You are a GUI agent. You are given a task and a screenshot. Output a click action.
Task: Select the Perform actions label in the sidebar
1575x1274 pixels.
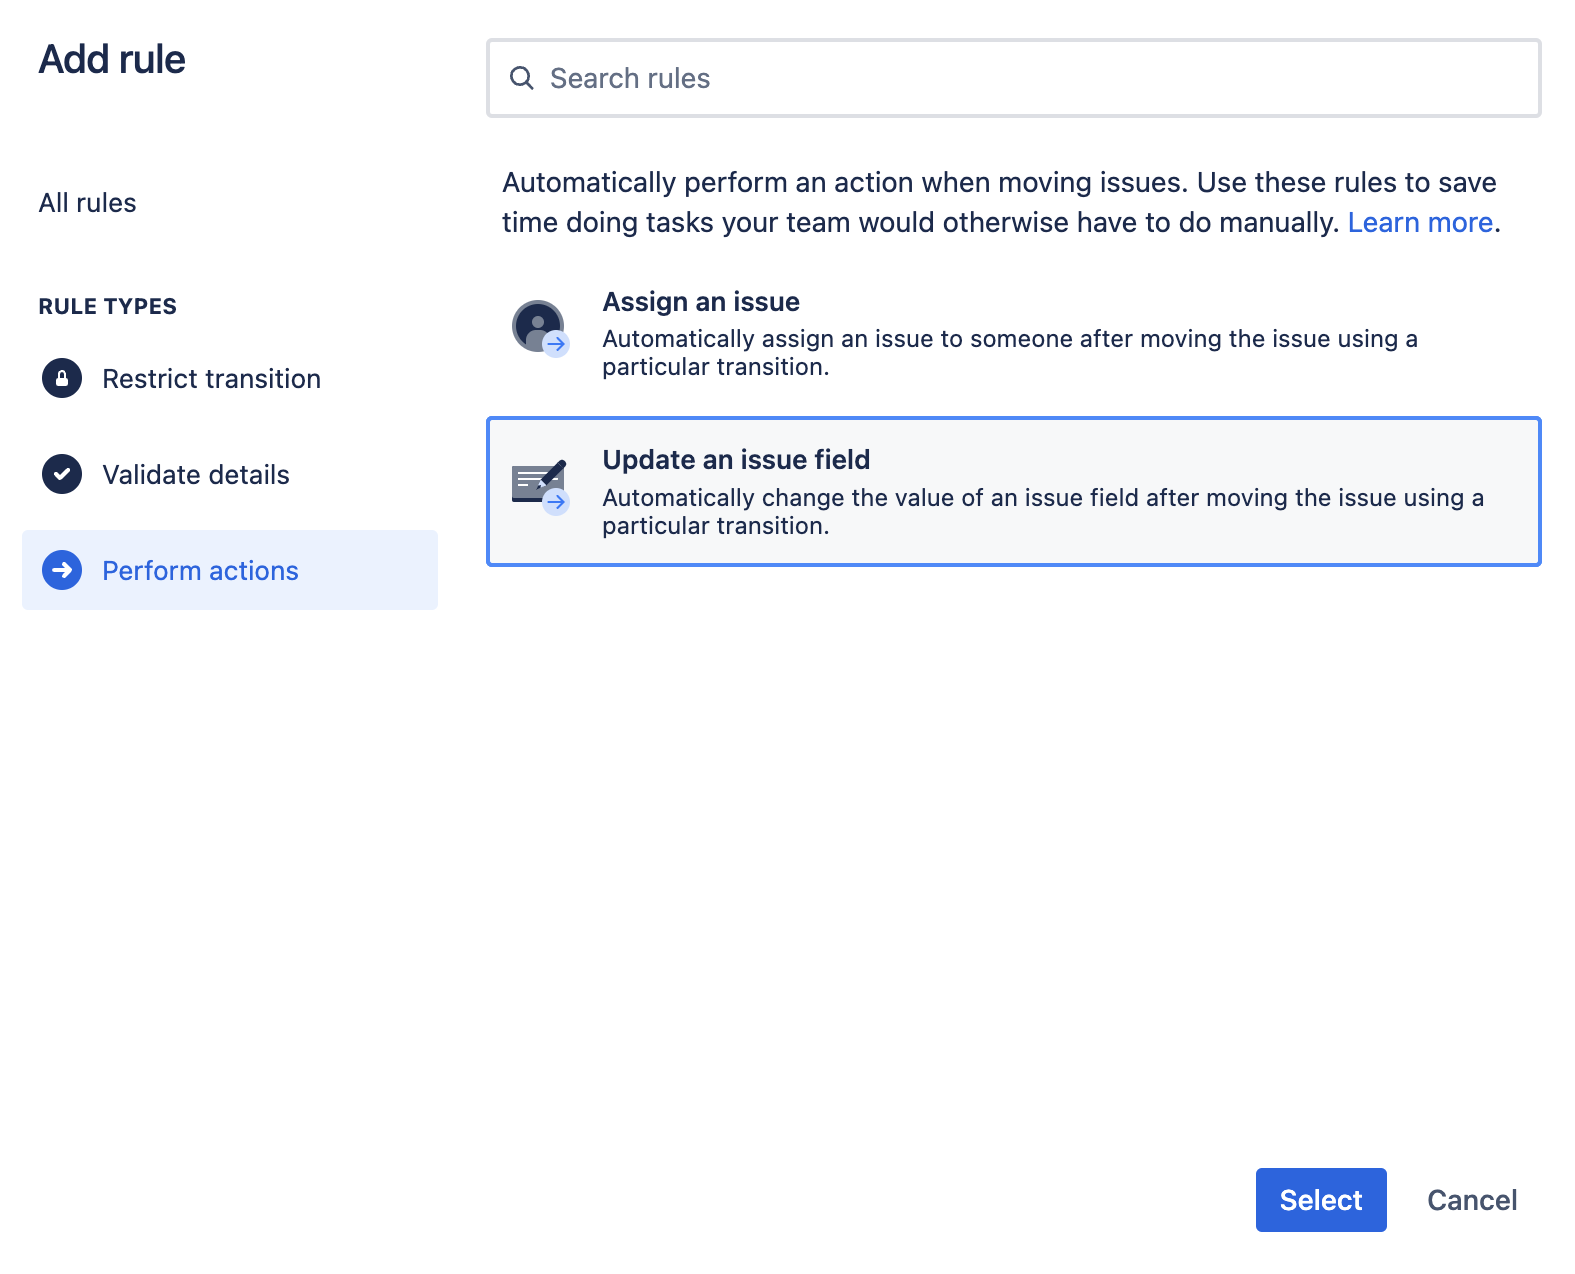[200, 571]
